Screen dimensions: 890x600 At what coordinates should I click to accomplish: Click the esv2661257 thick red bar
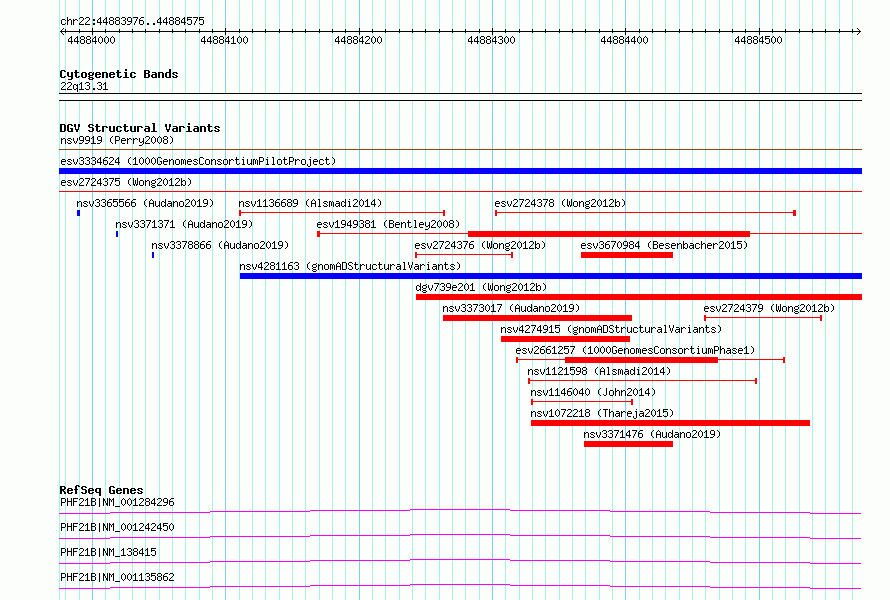[641, 360]
